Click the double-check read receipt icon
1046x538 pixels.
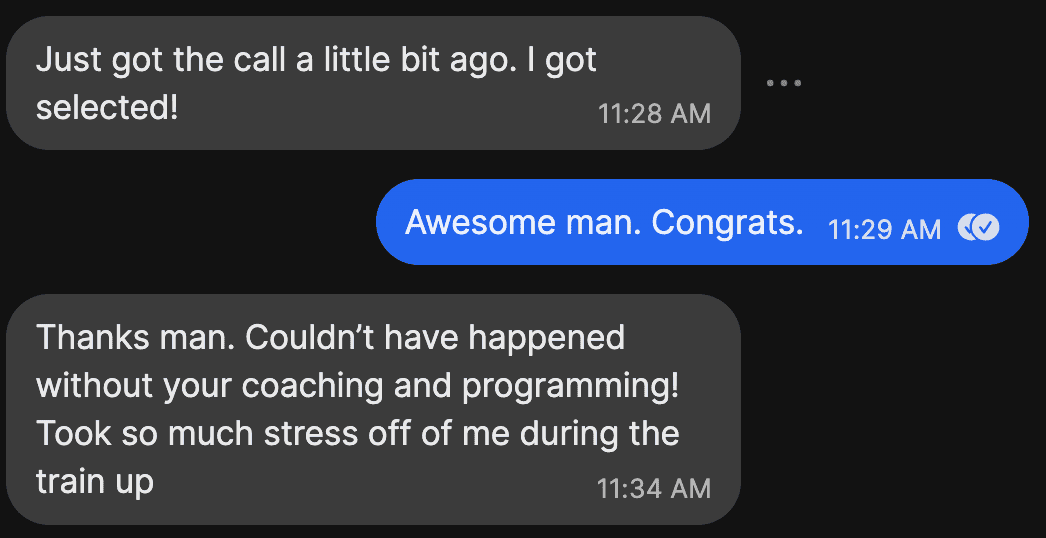coord(977,228)
